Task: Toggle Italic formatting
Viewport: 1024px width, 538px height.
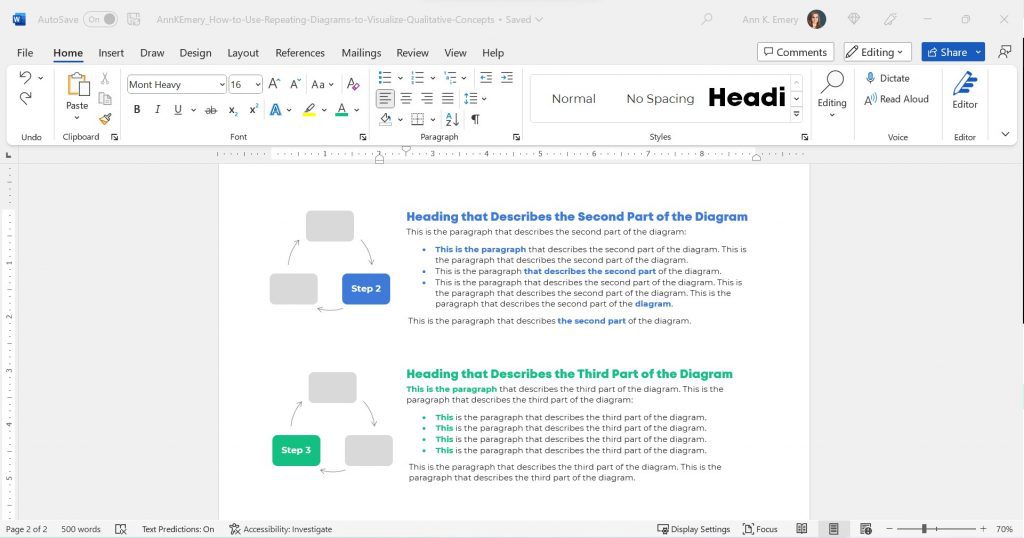Action: [157, 110]
